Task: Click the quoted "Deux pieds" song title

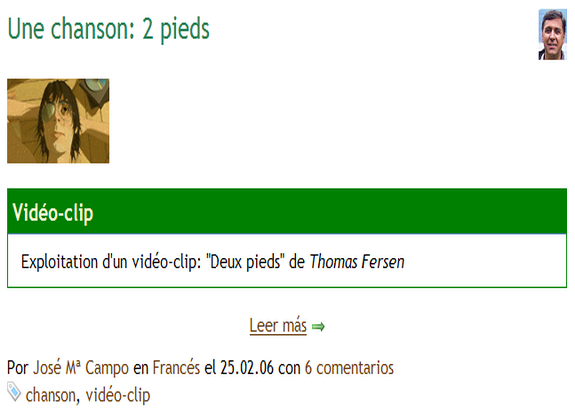Action: (x=245, y=262)
